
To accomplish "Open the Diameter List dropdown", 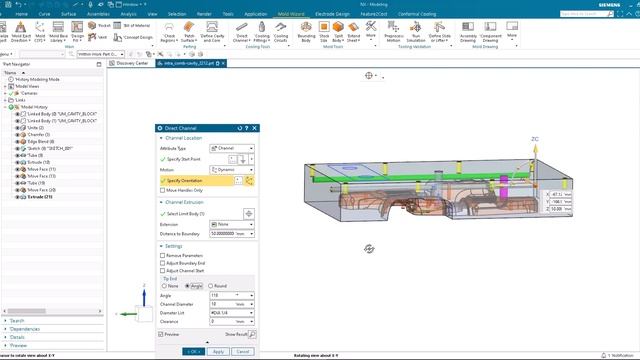I will 232,313.
